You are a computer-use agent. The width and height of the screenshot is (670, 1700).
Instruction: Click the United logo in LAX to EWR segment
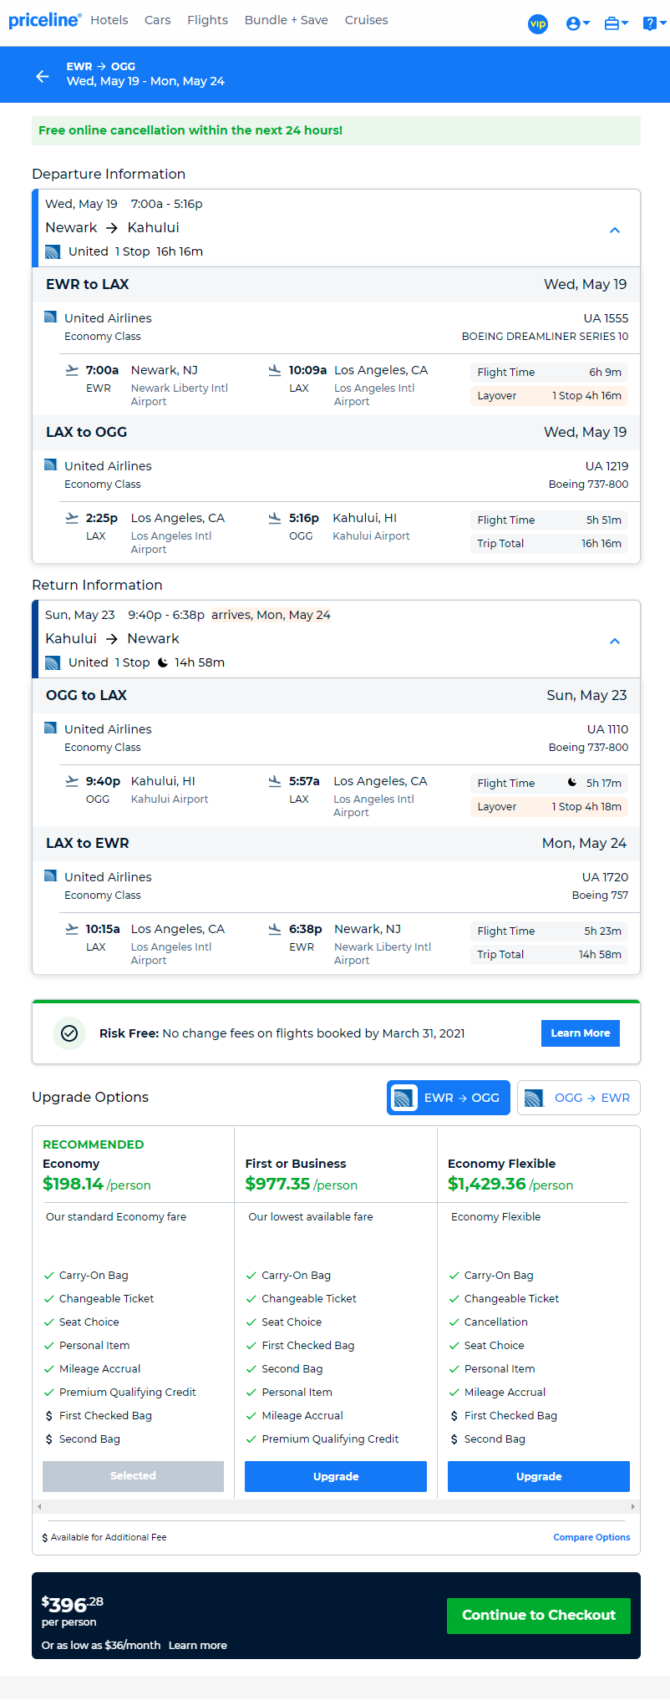[51, 876]
